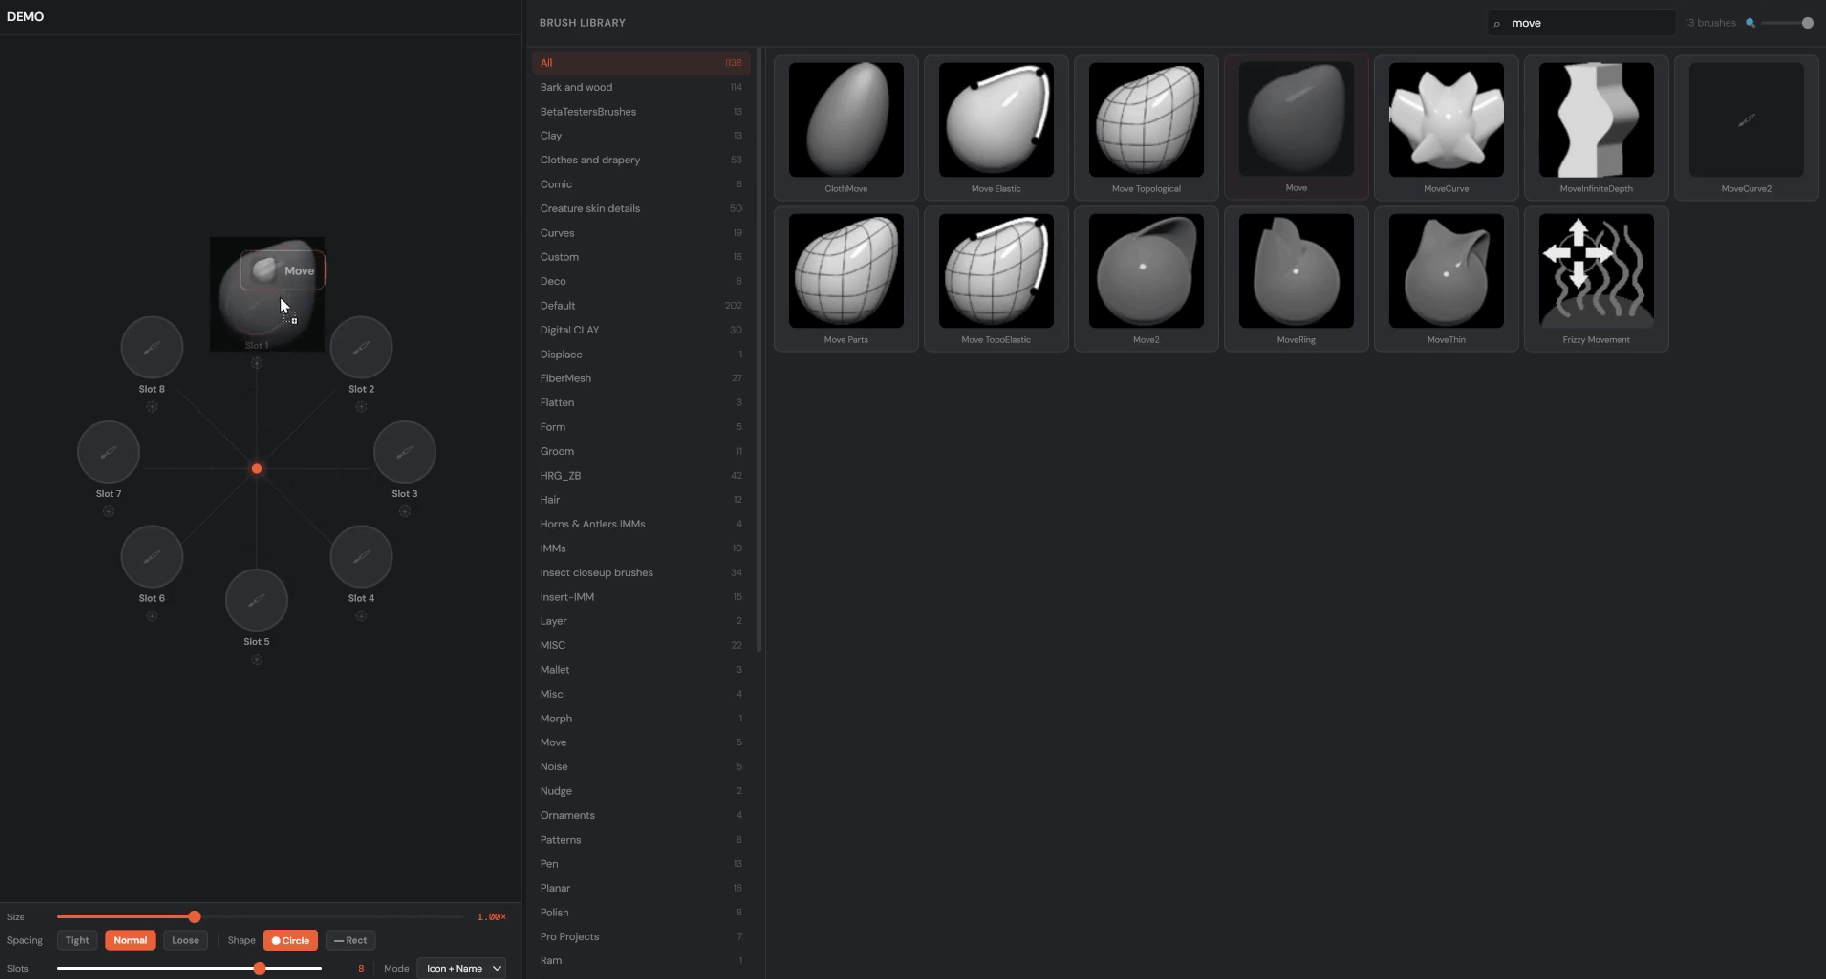Click the plus icon under Slot 3

coord(404,511)
